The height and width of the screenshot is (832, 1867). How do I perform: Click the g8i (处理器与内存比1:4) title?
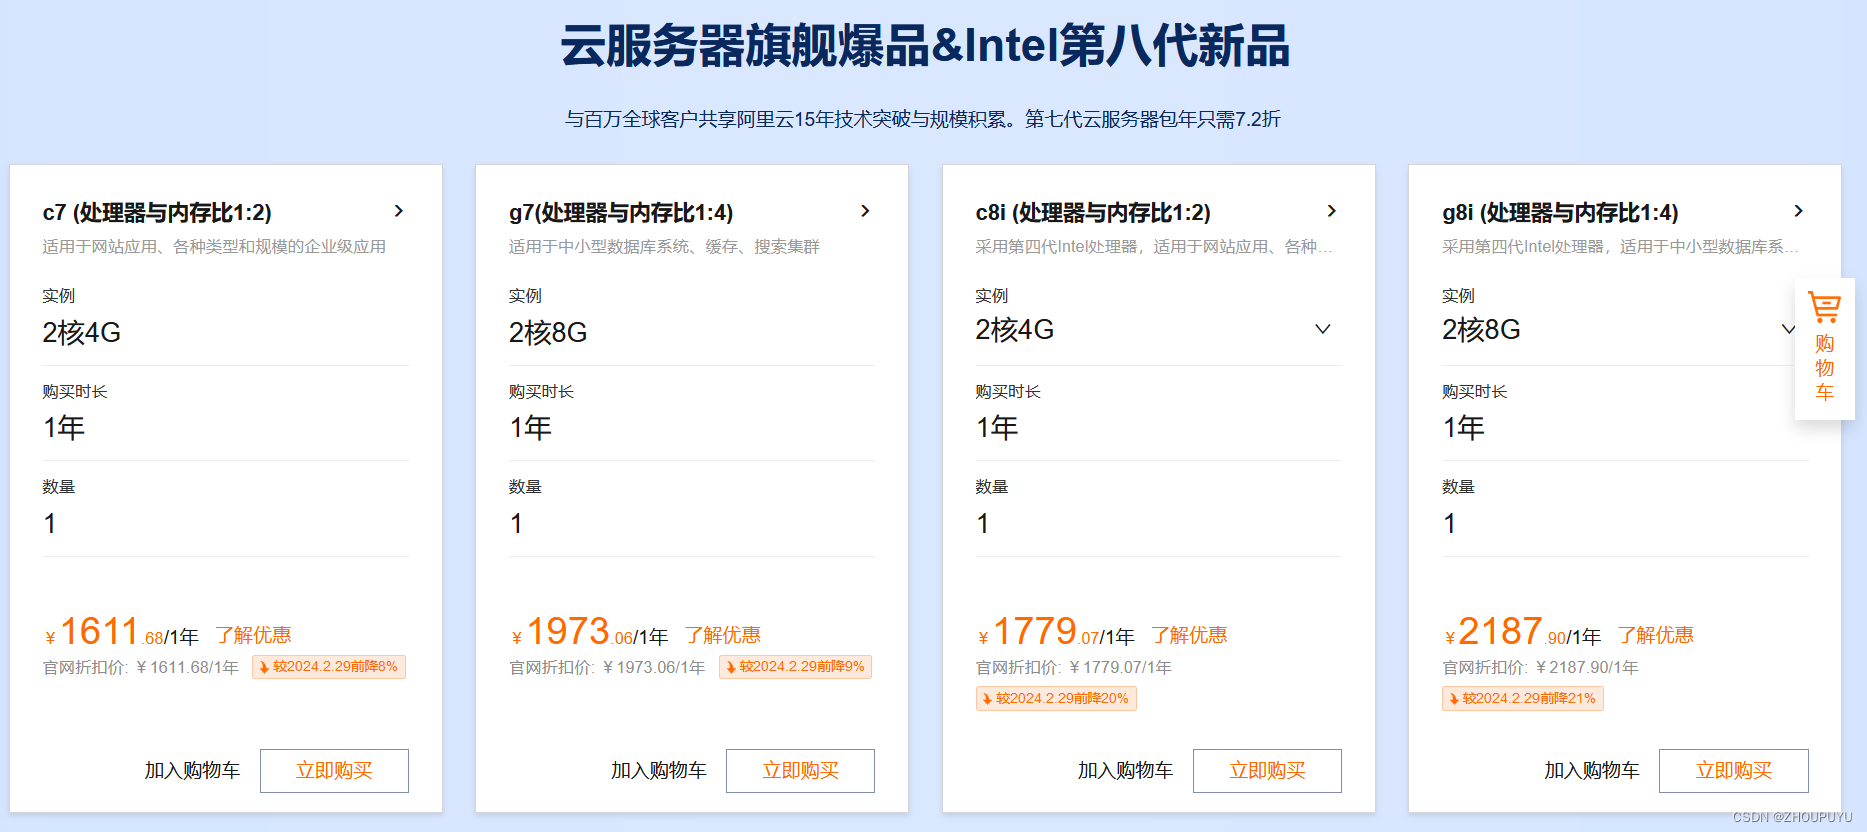(1560, 213)
